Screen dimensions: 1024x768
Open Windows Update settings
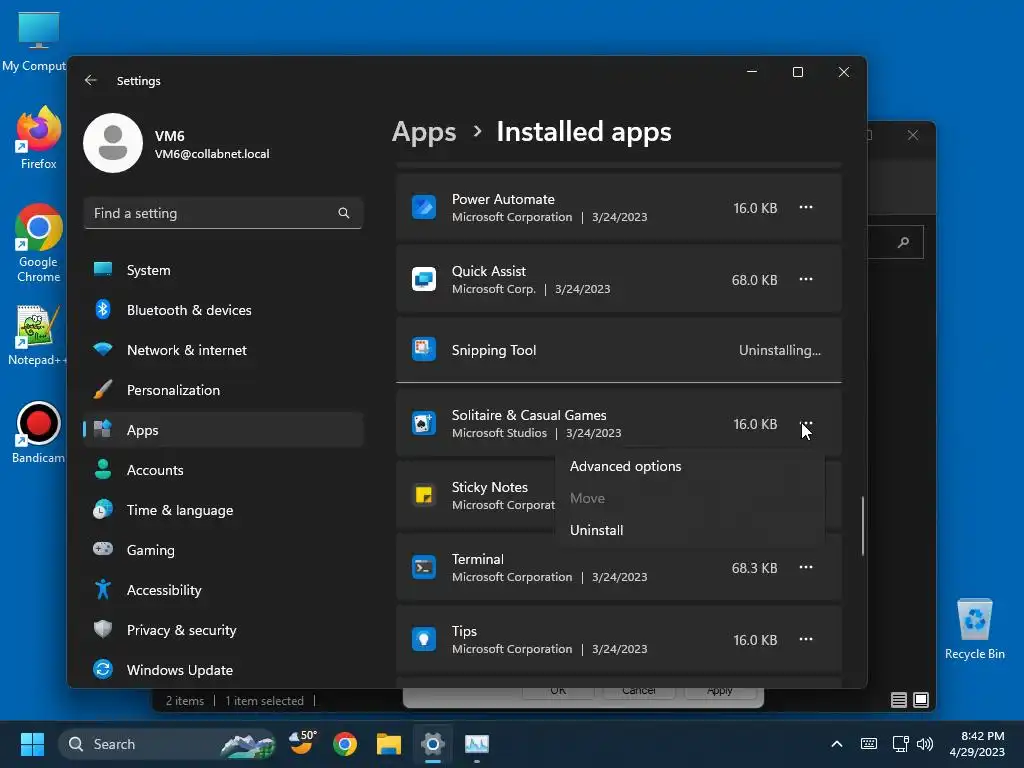223,670
